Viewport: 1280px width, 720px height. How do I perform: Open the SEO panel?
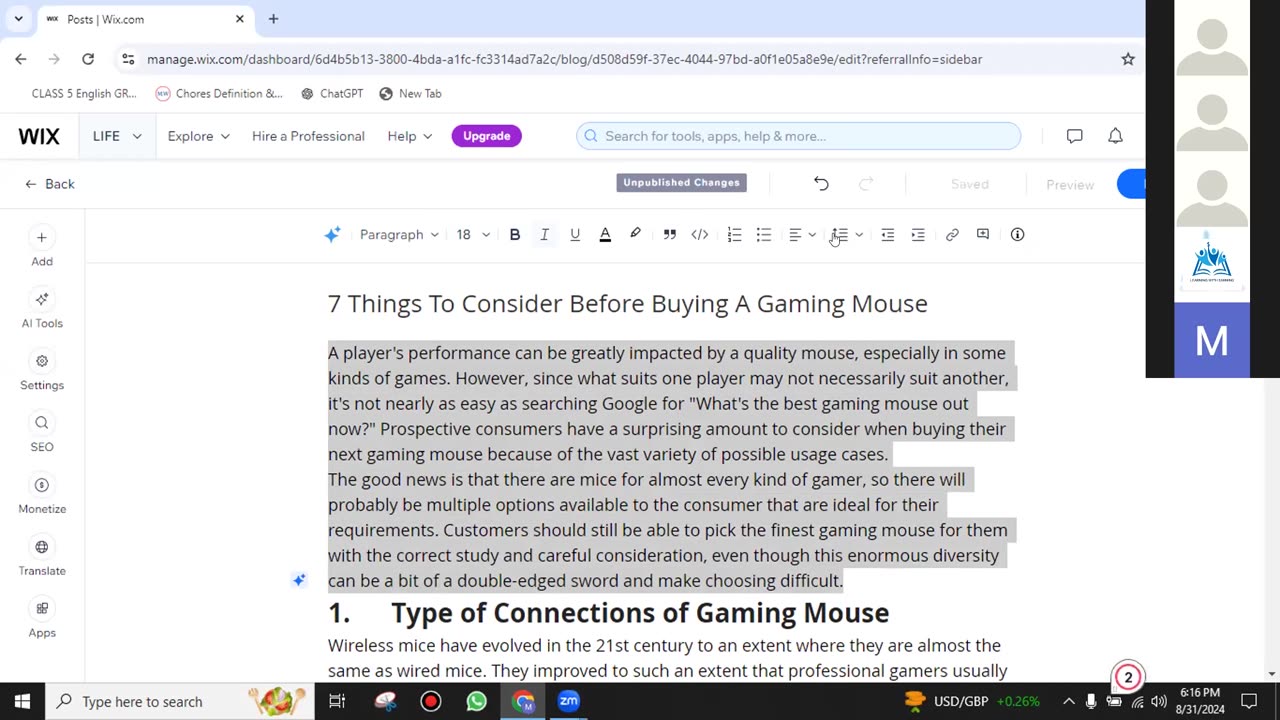pos(42,434)
